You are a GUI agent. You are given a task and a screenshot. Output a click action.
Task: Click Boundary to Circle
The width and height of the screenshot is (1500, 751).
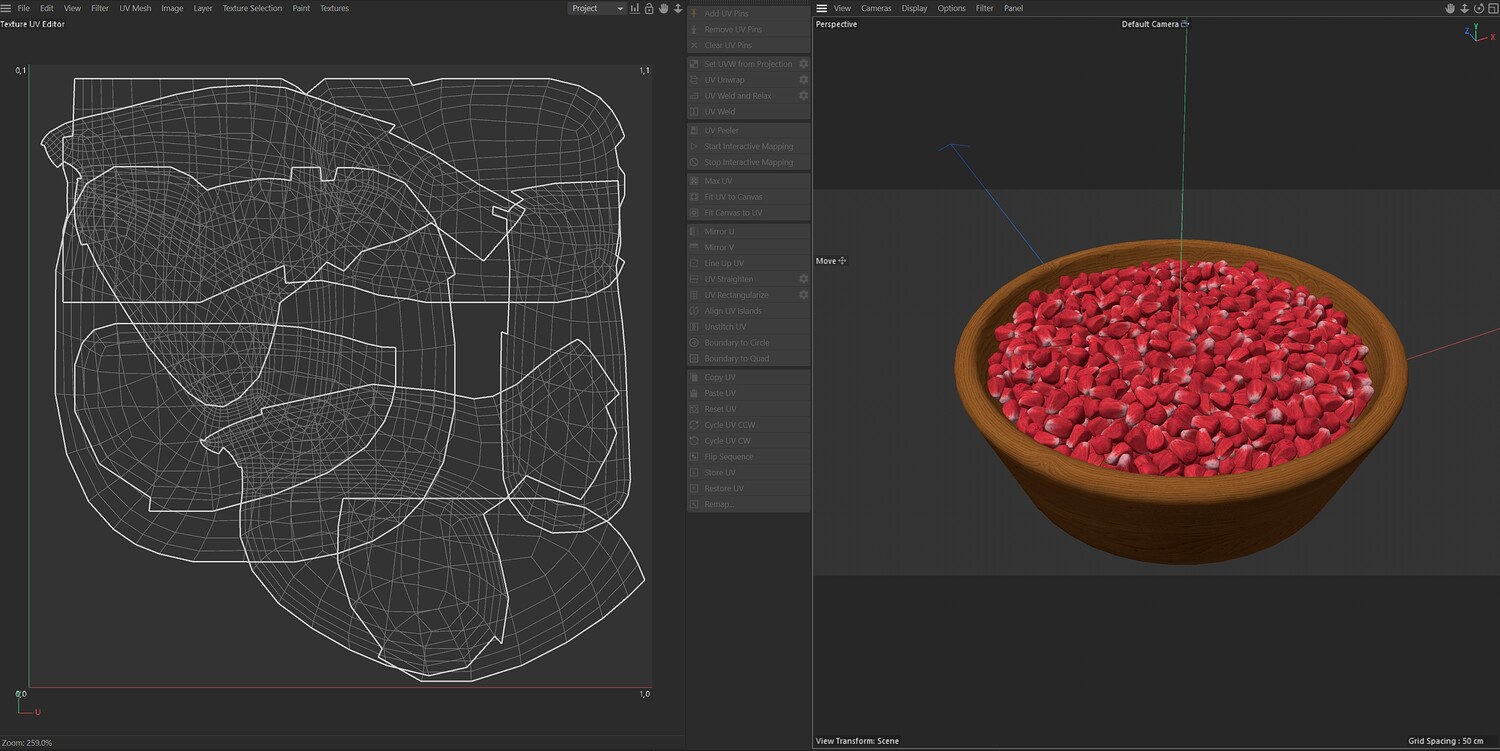click(x=748, y=343)
